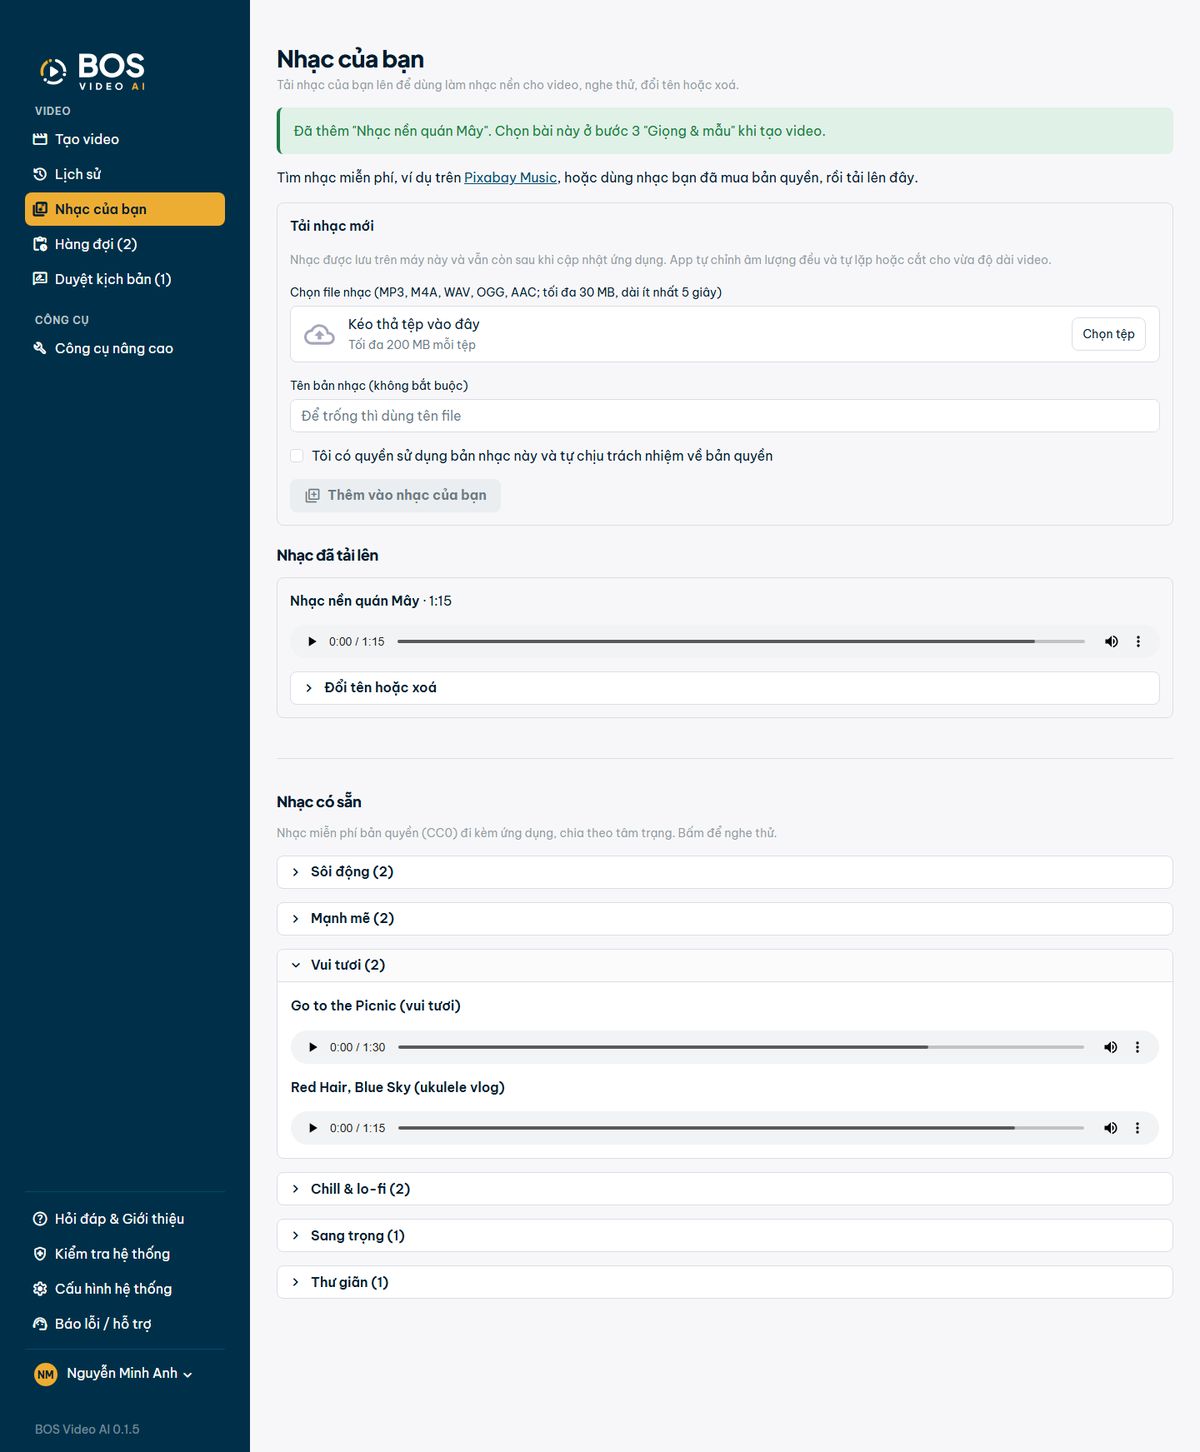Go to Tạo video in sidebar

click(125, 139)
